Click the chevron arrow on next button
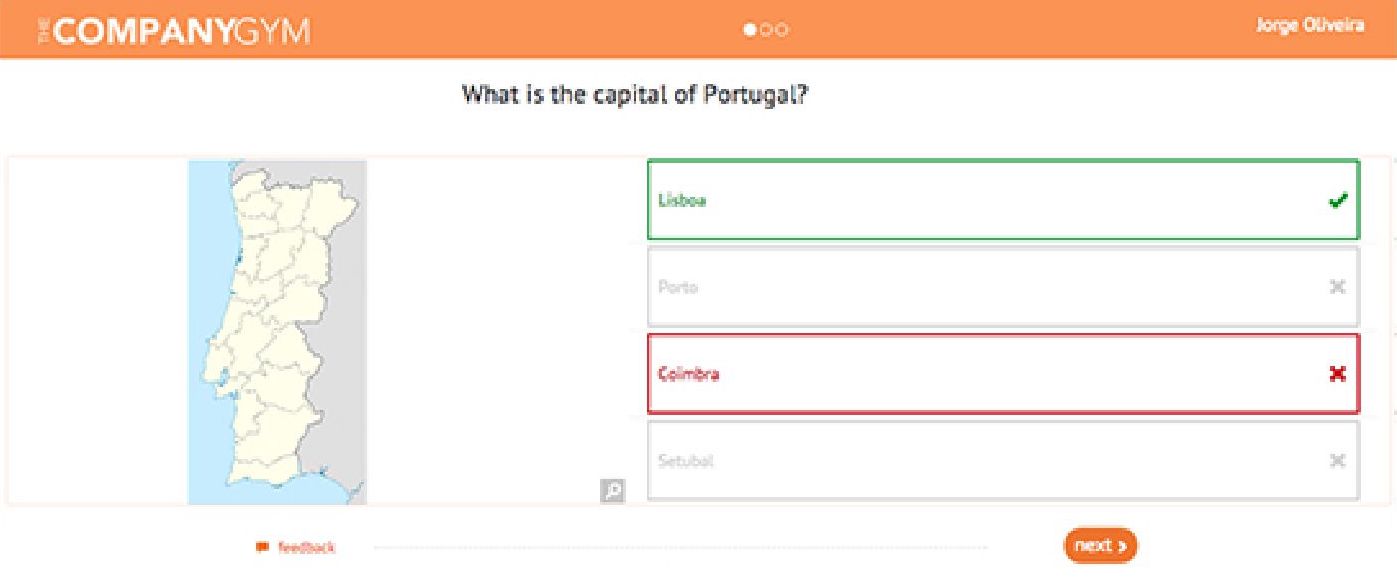Viewport: 1397px width, 582px height. (1123, 547)
